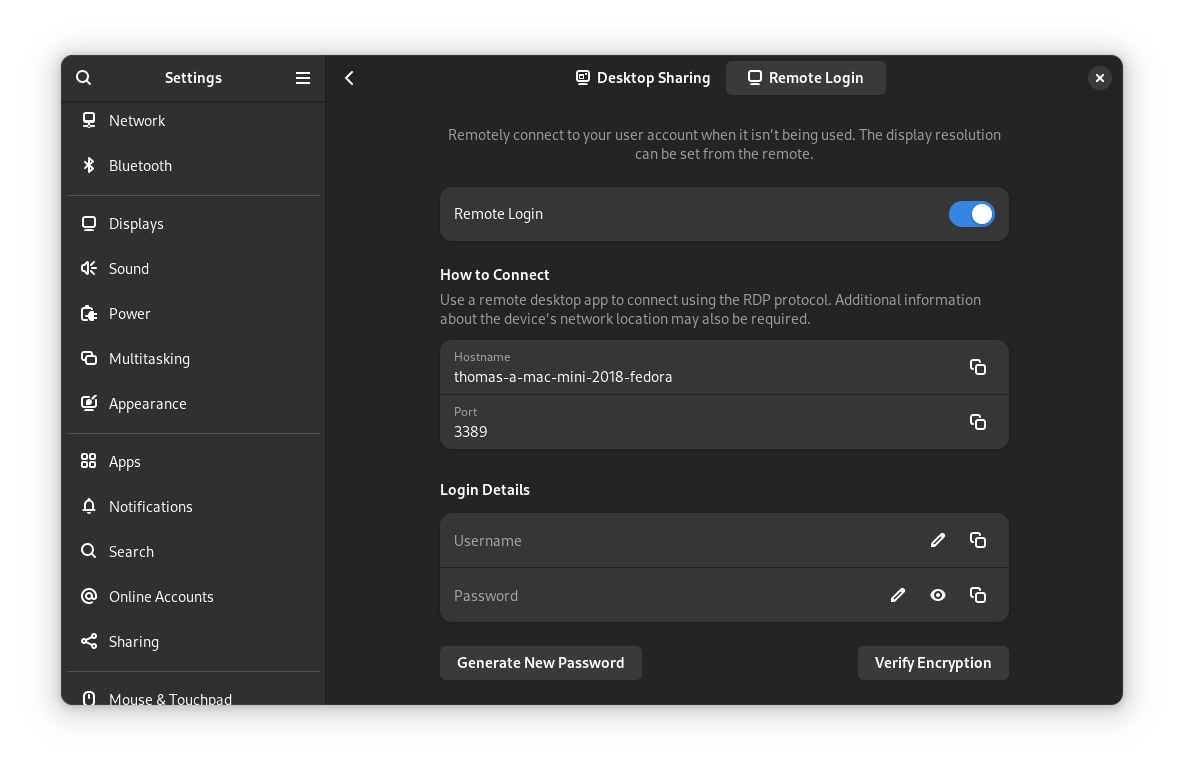Open Settings search with magnifier icon
Image resolution: width=1184 pixels, height=772 pixels.
83,77
